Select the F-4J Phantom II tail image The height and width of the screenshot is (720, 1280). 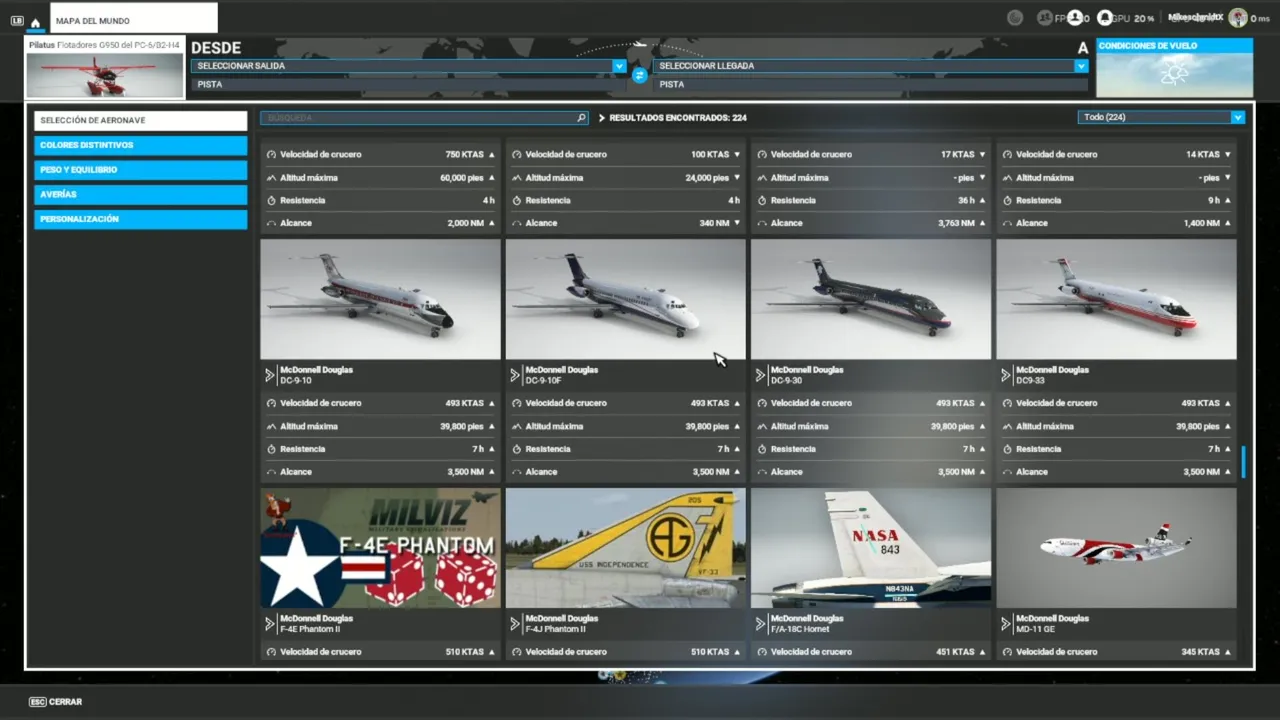click(x=626, y=548)
